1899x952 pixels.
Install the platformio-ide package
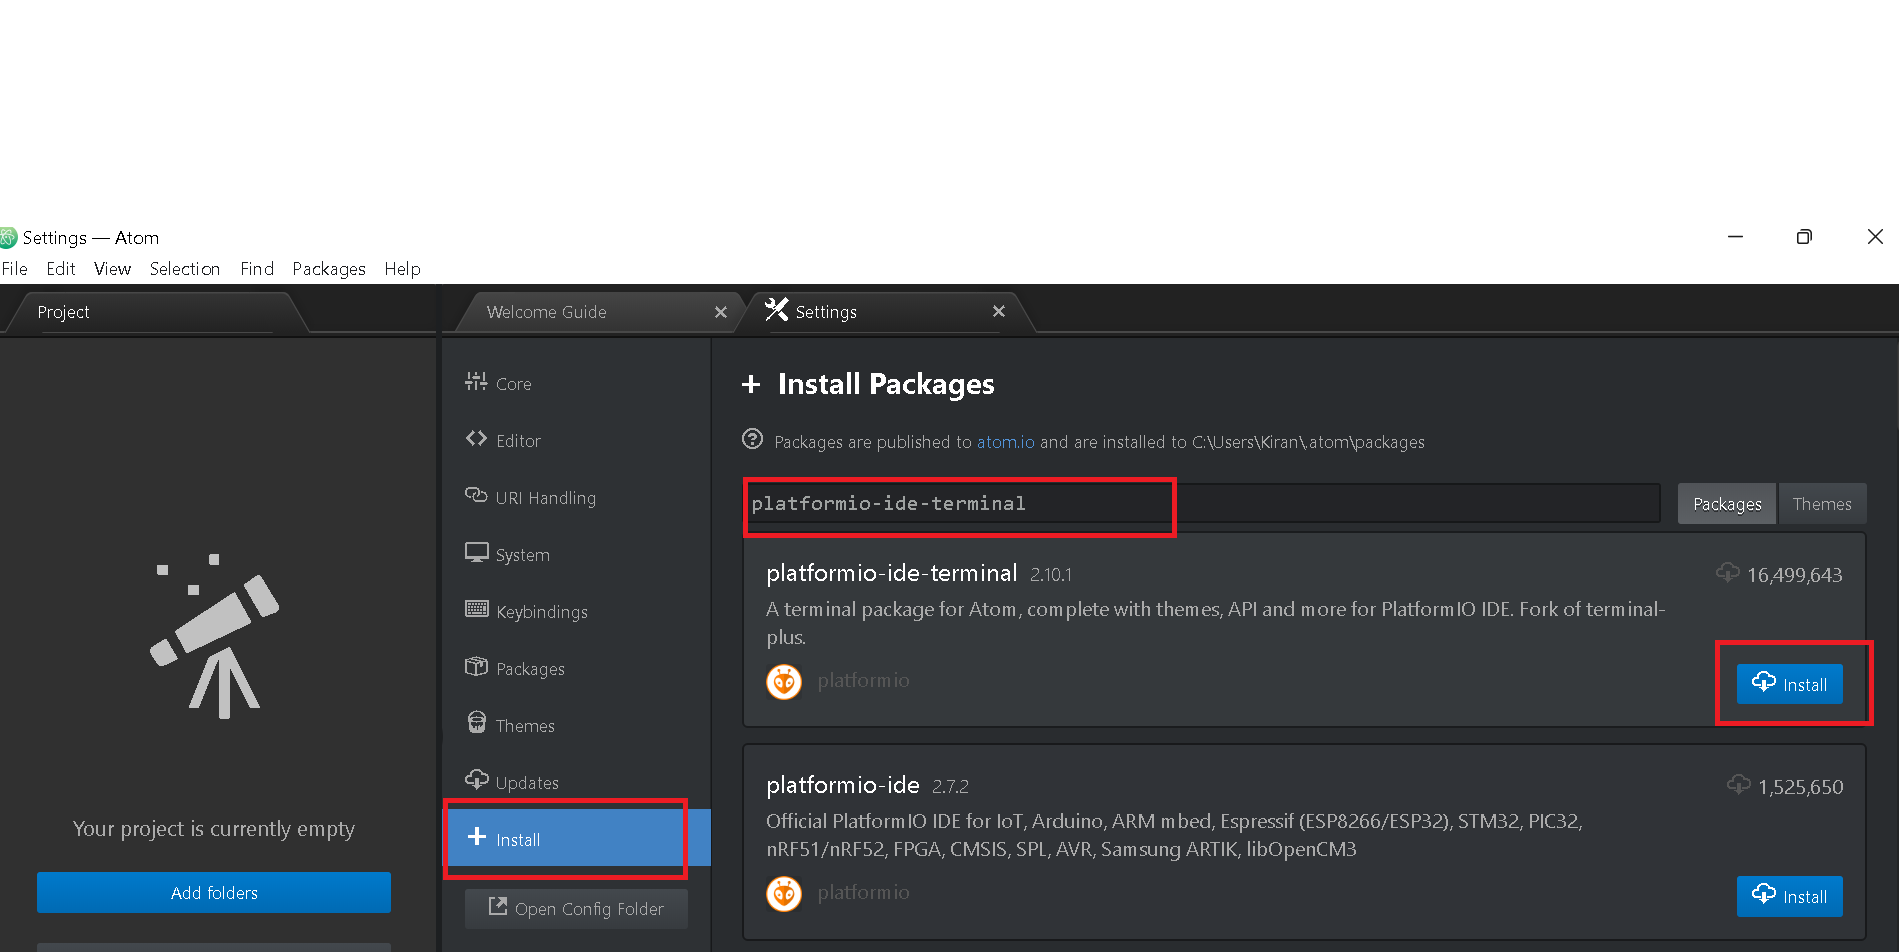click(x=1789, y=896)
